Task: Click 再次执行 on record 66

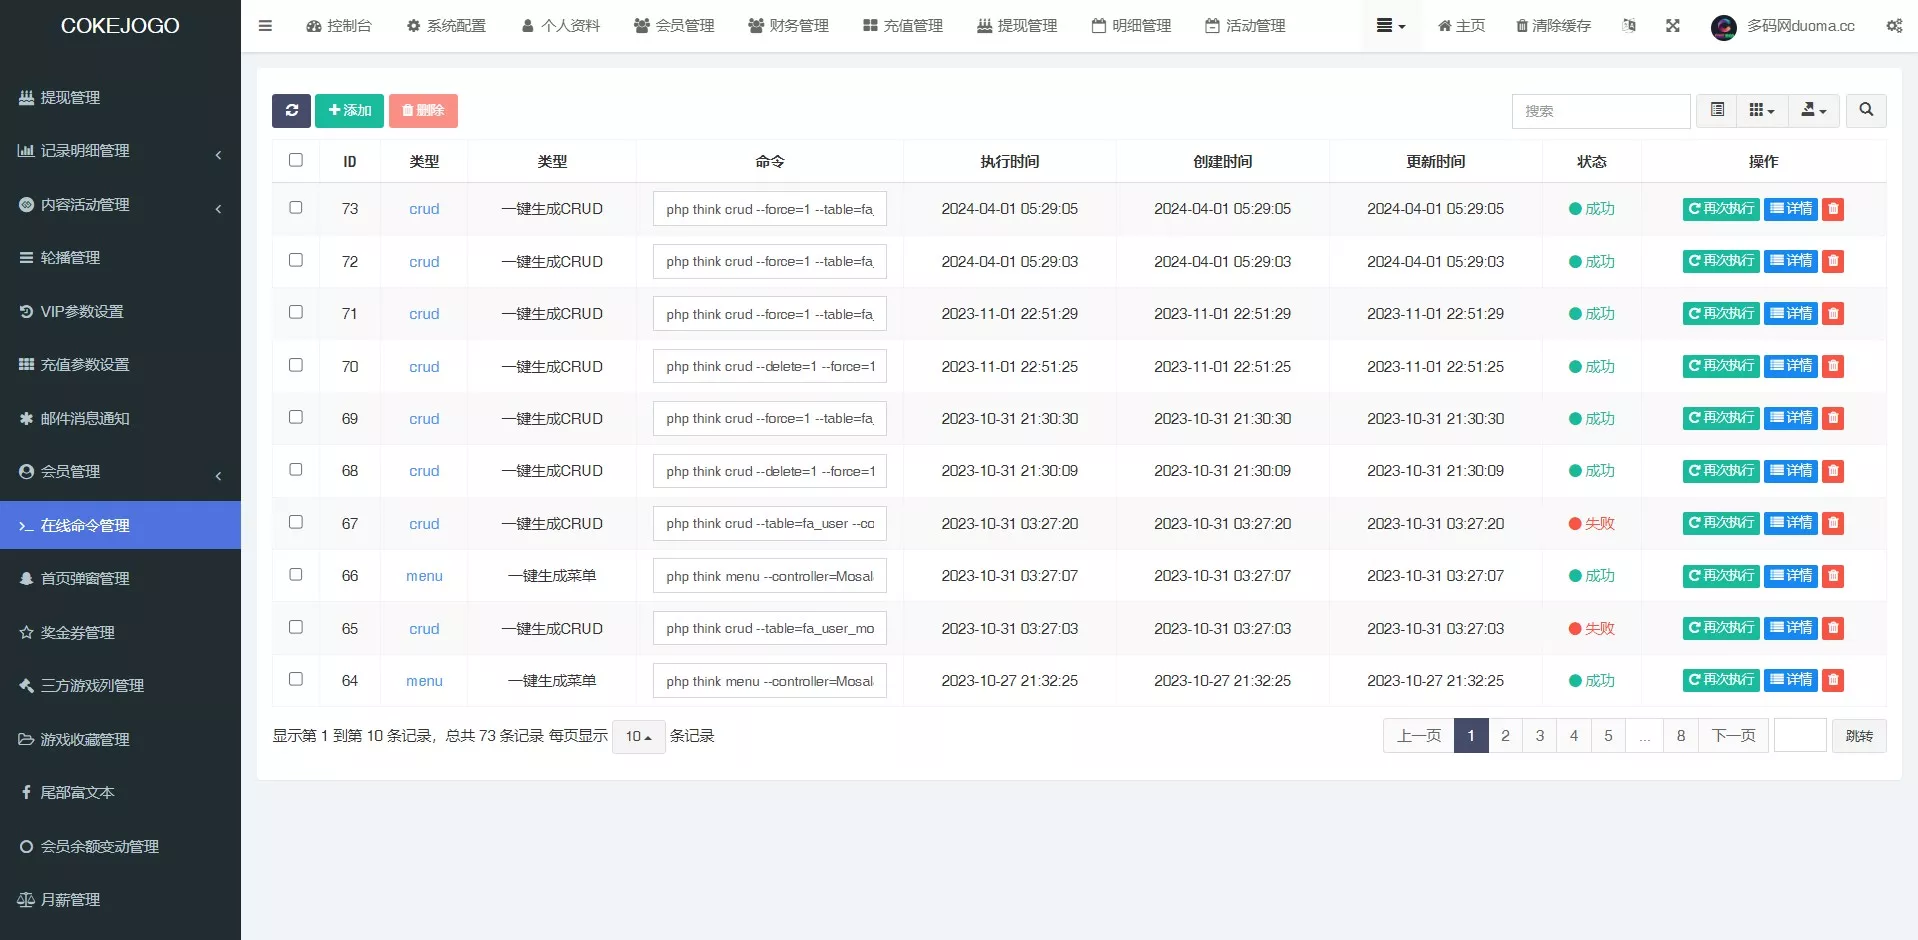Action: (x=1719, y=576)
